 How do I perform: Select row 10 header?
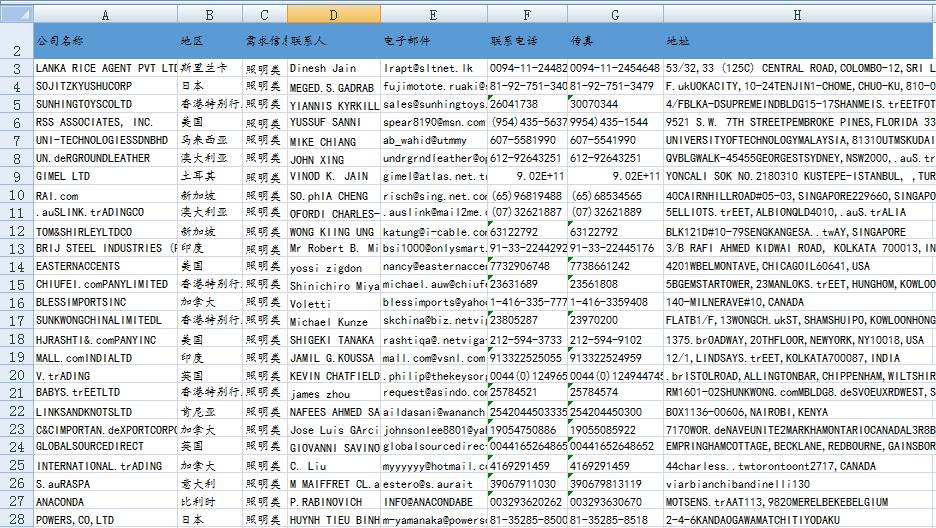pos(16,196)
